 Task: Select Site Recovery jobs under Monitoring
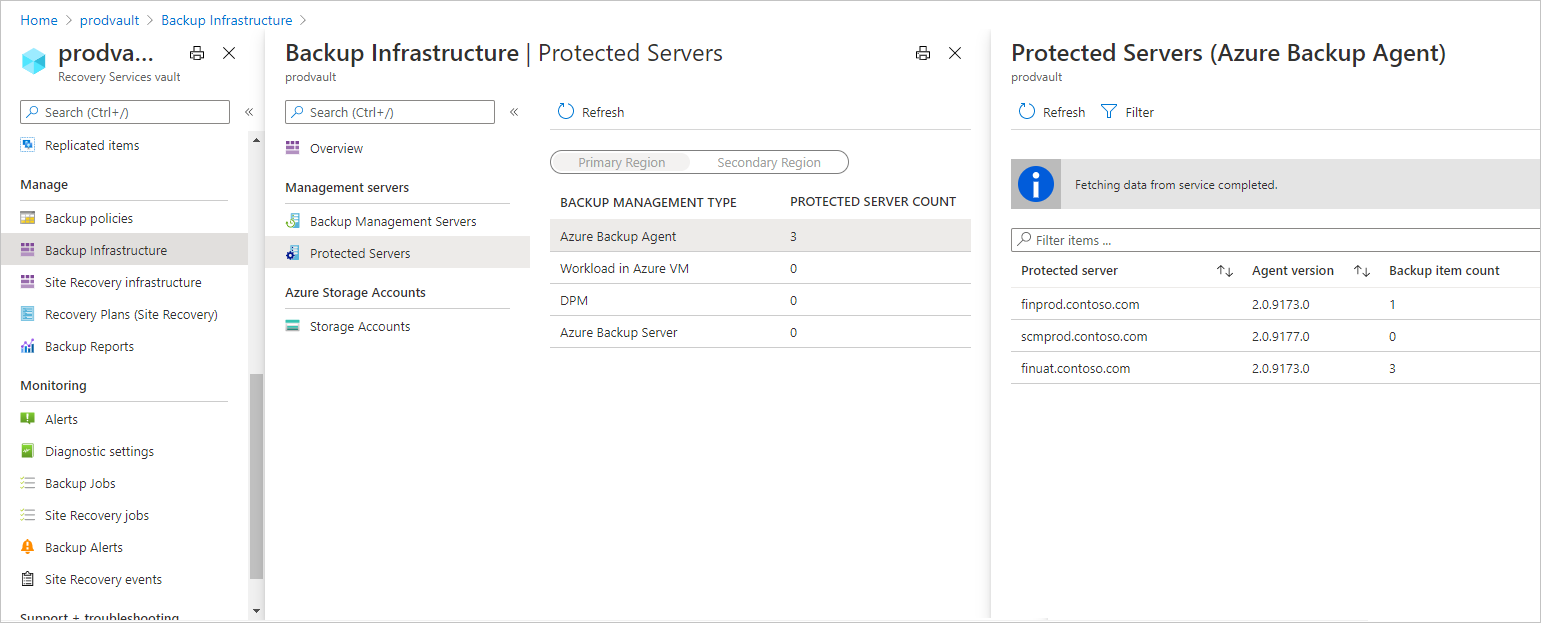[x=94, y=514]
